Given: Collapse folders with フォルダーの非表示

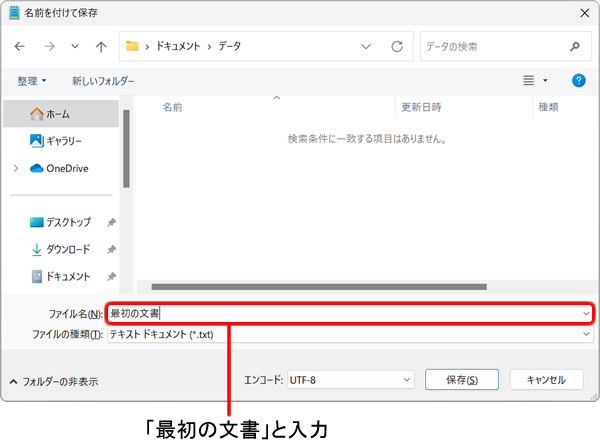Looking at the screenshot, I should [54, 381].
